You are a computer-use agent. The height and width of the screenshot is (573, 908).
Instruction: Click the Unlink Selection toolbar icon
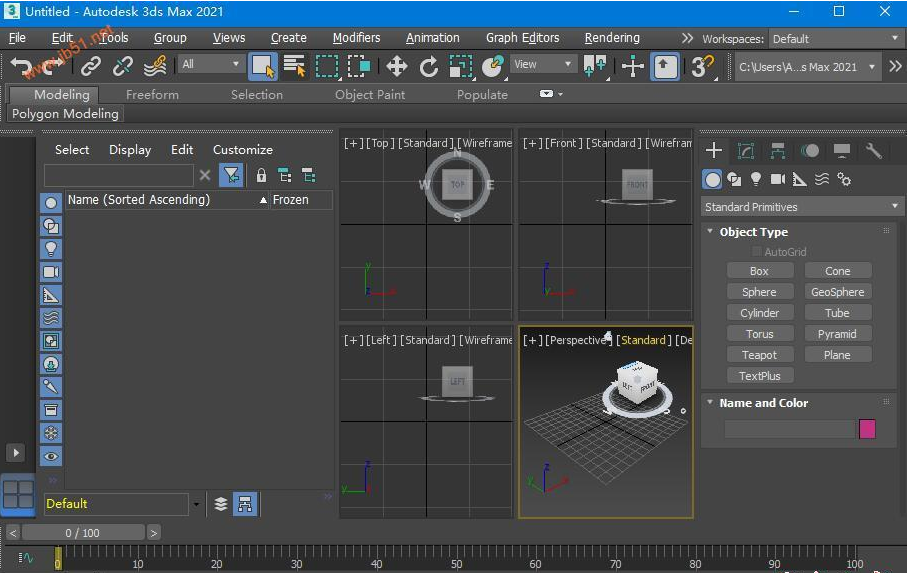click(x=123, y=66)
